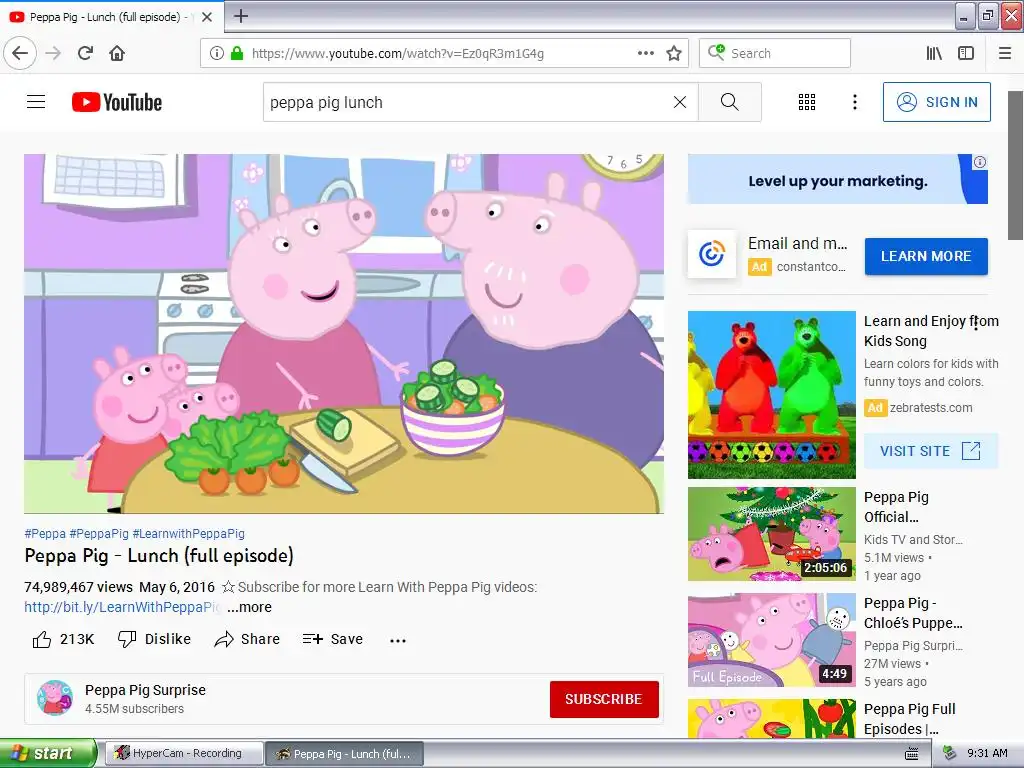This screenshot has width=1024, height=768.
Task: Open YouTube settings three-dot menu
Action: coord(854,102)
